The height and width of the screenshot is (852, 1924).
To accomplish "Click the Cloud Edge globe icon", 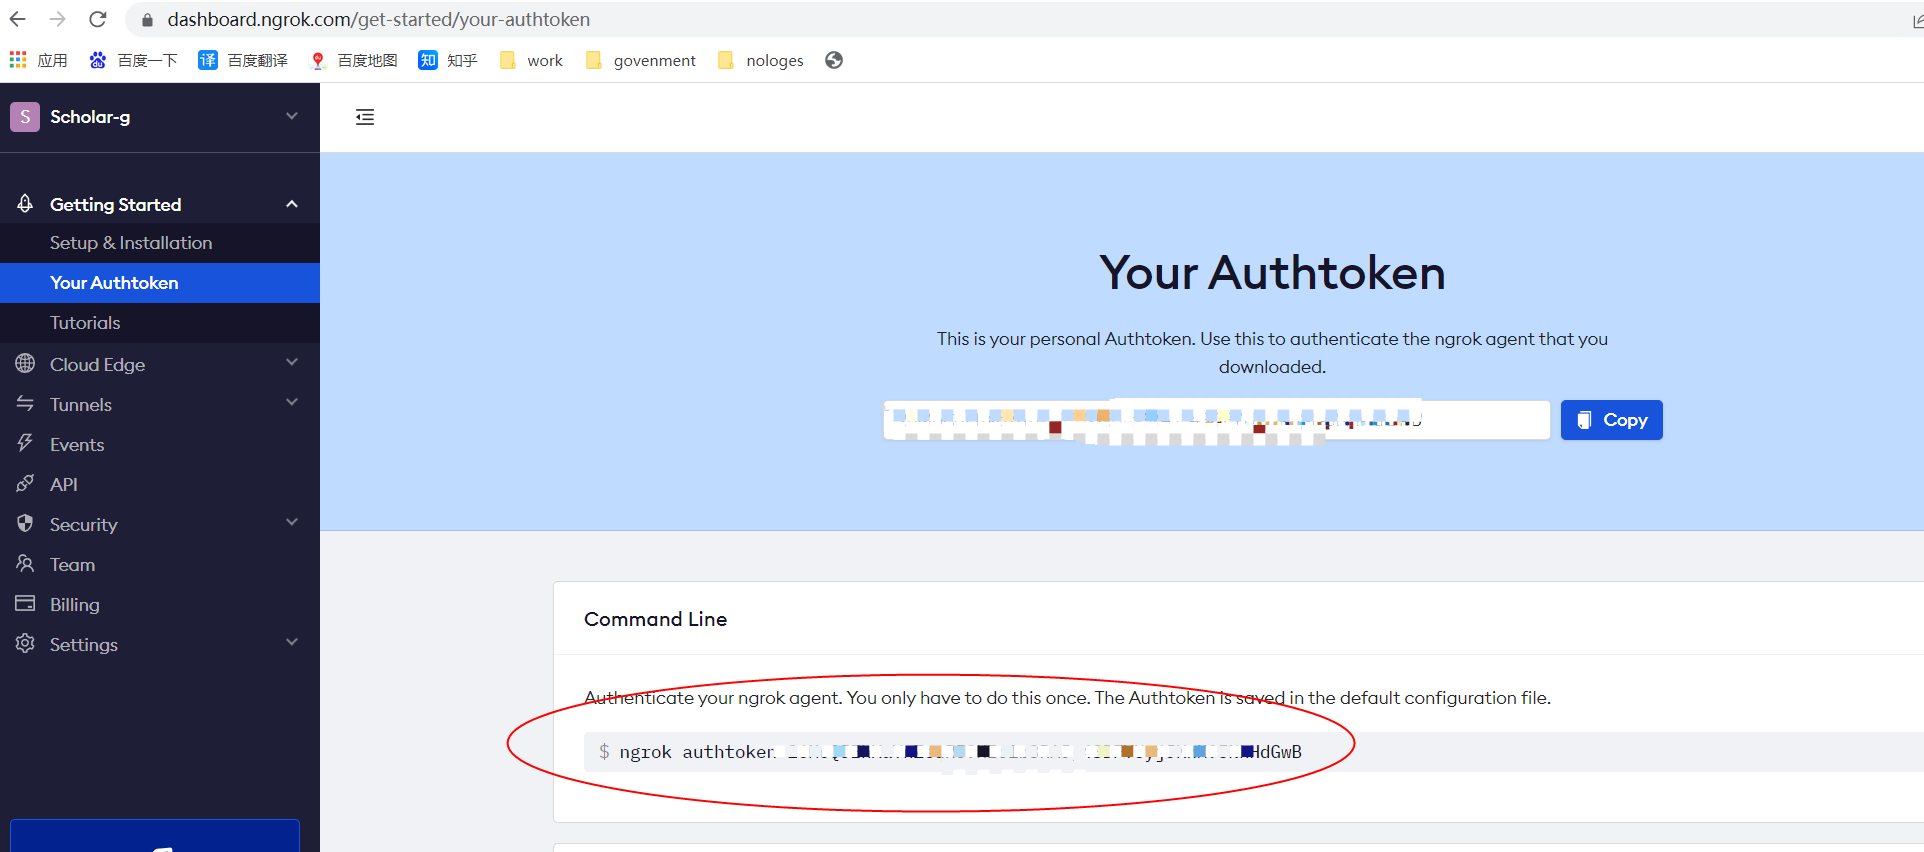I will click(x=25, y=363).
